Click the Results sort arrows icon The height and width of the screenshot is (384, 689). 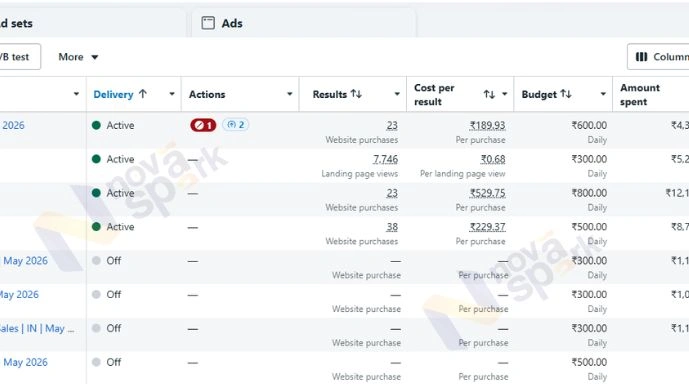coord(356,94)
